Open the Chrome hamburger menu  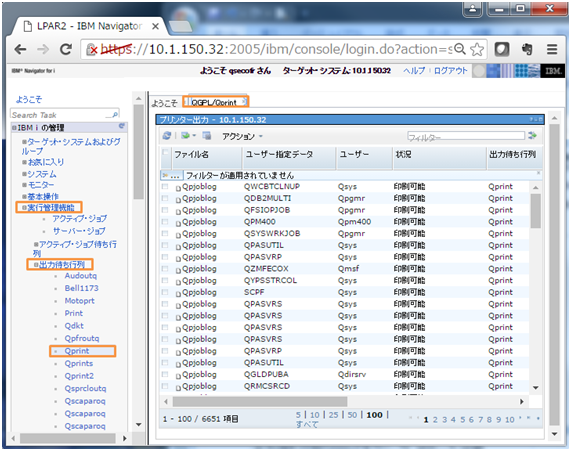pos(552,49)
